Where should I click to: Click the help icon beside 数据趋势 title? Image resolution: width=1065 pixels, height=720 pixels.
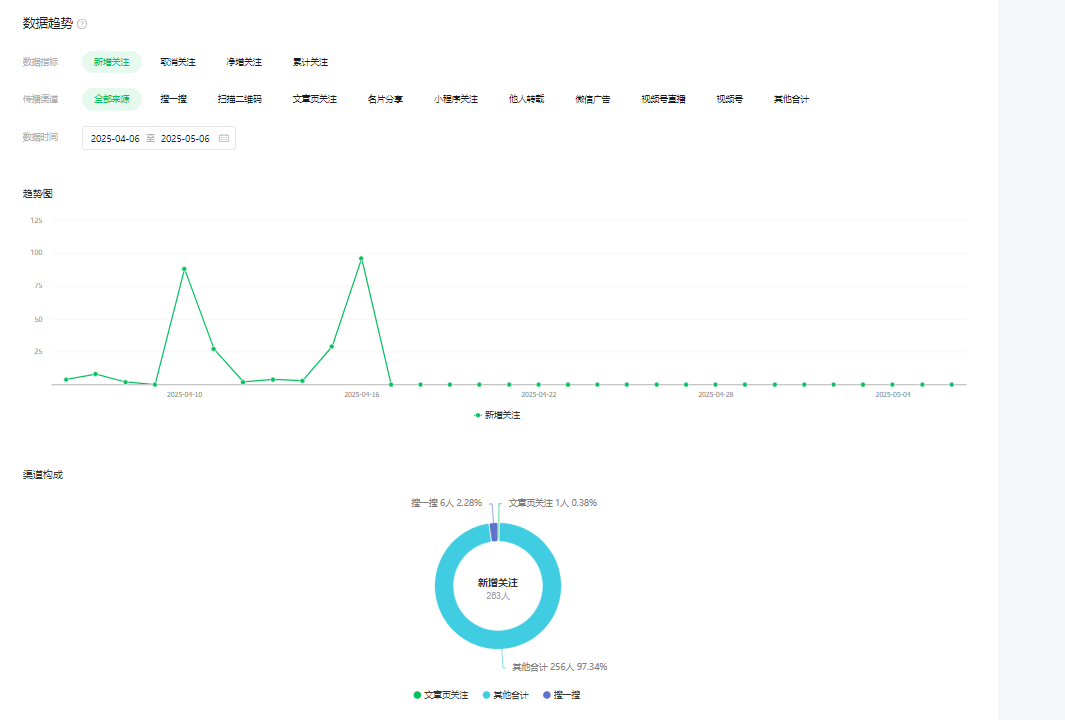click(x=82, y=24)
